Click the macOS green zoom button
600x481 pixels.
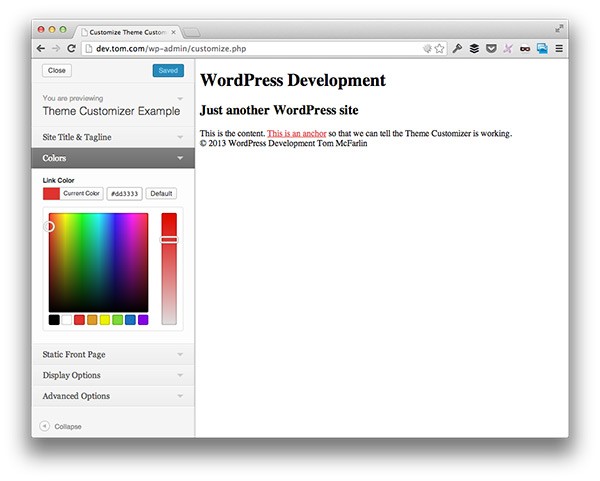coord(63,29)
